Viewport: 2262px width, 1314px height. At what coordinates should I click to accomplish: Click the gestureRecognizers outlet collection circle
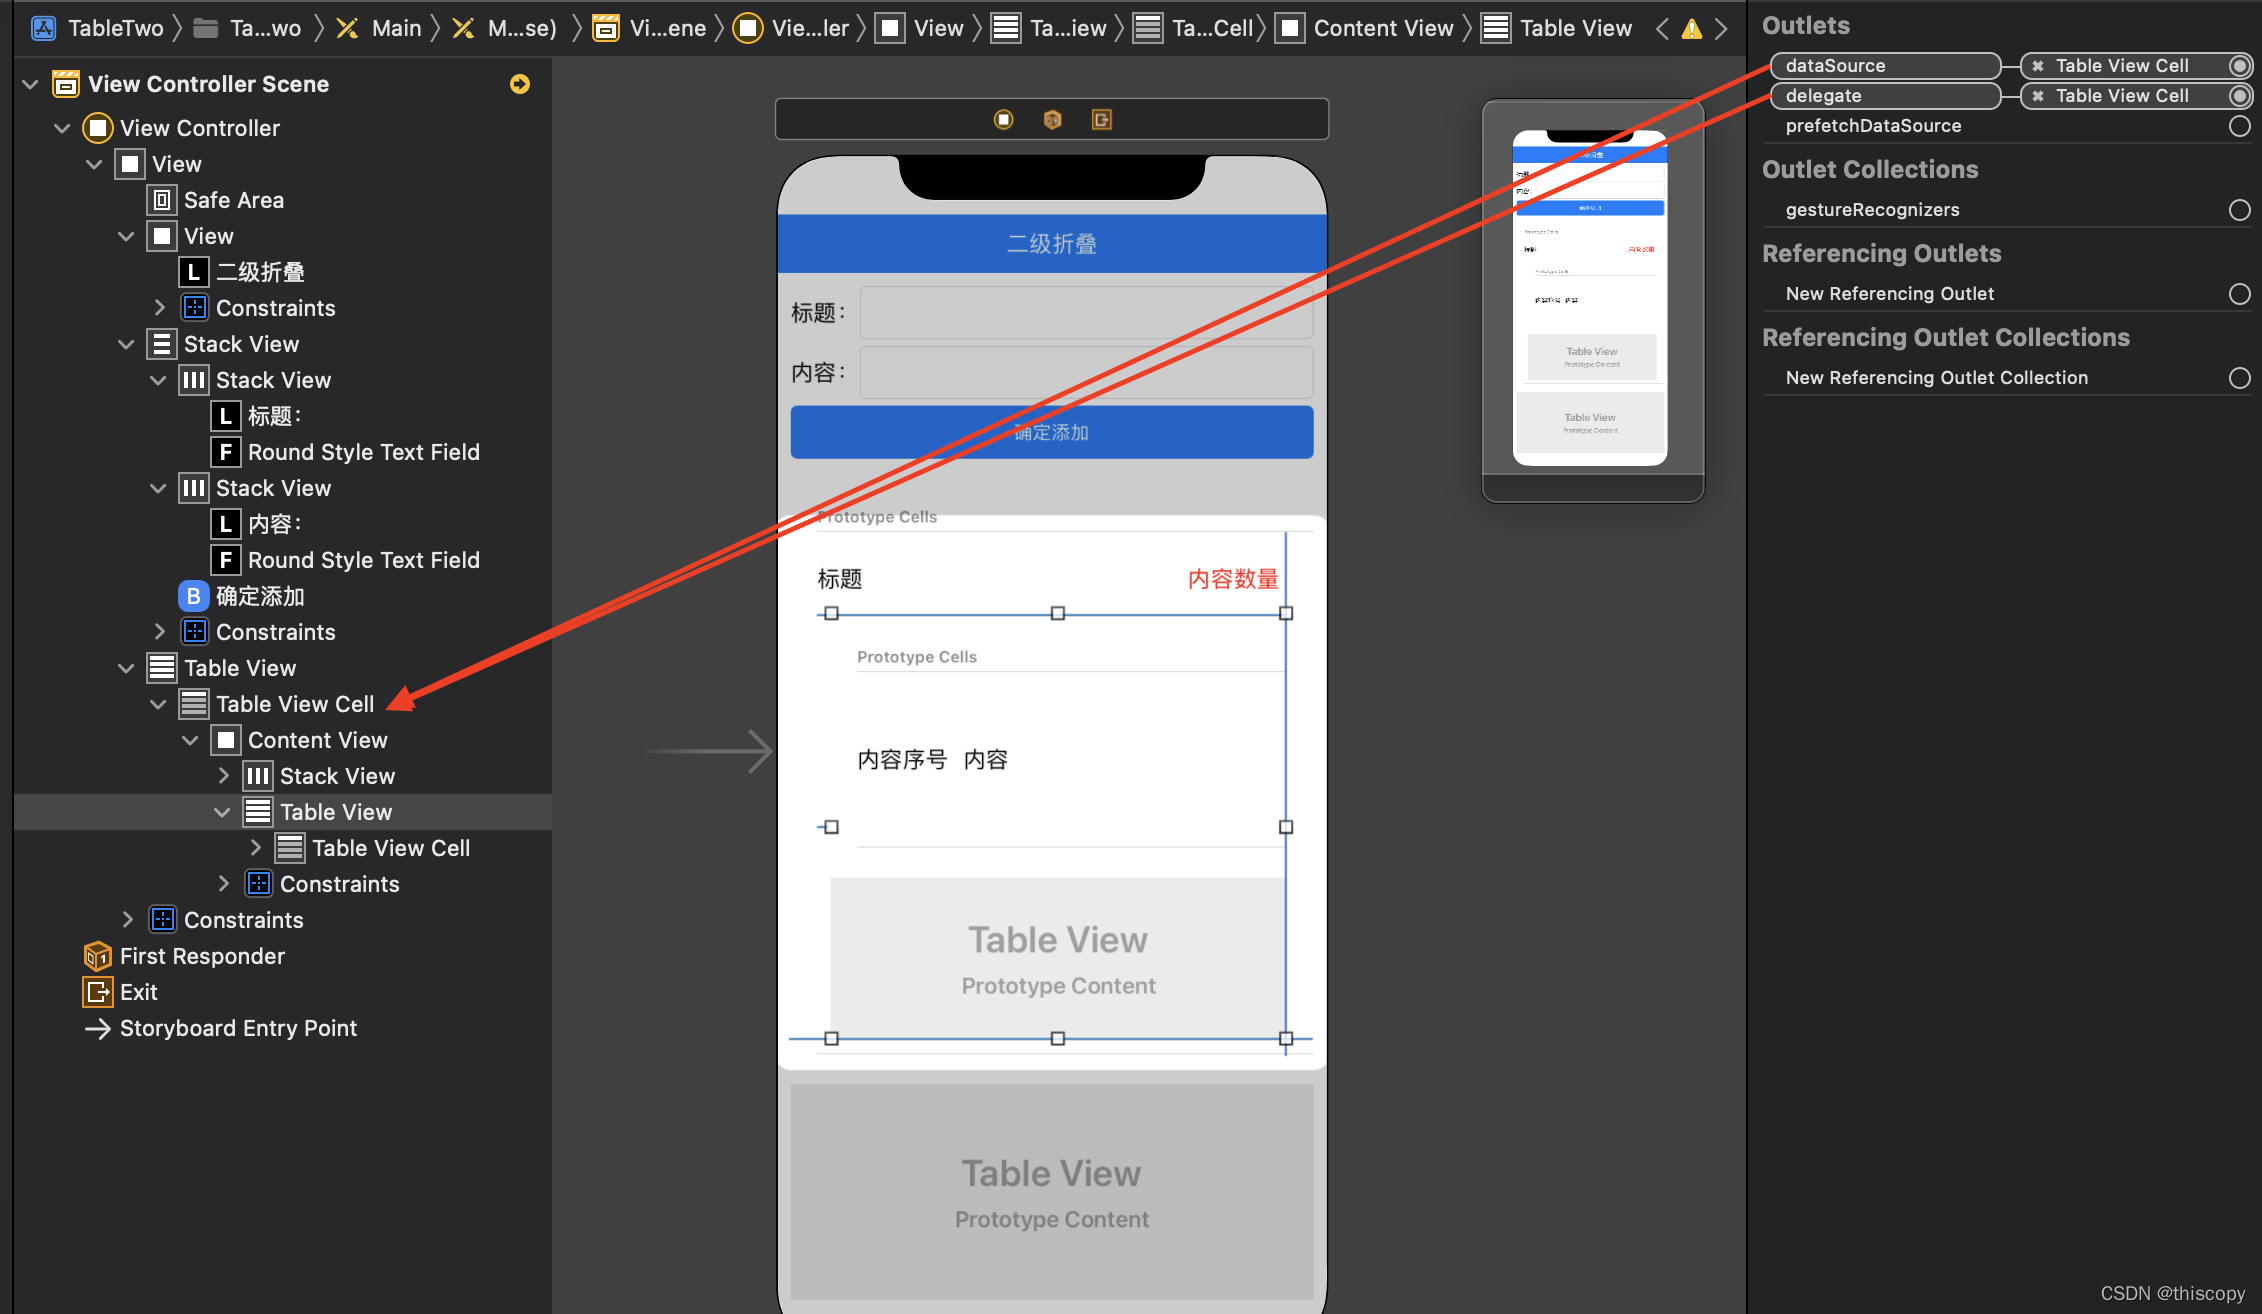pyautogui.click(x=2239, y=210)
